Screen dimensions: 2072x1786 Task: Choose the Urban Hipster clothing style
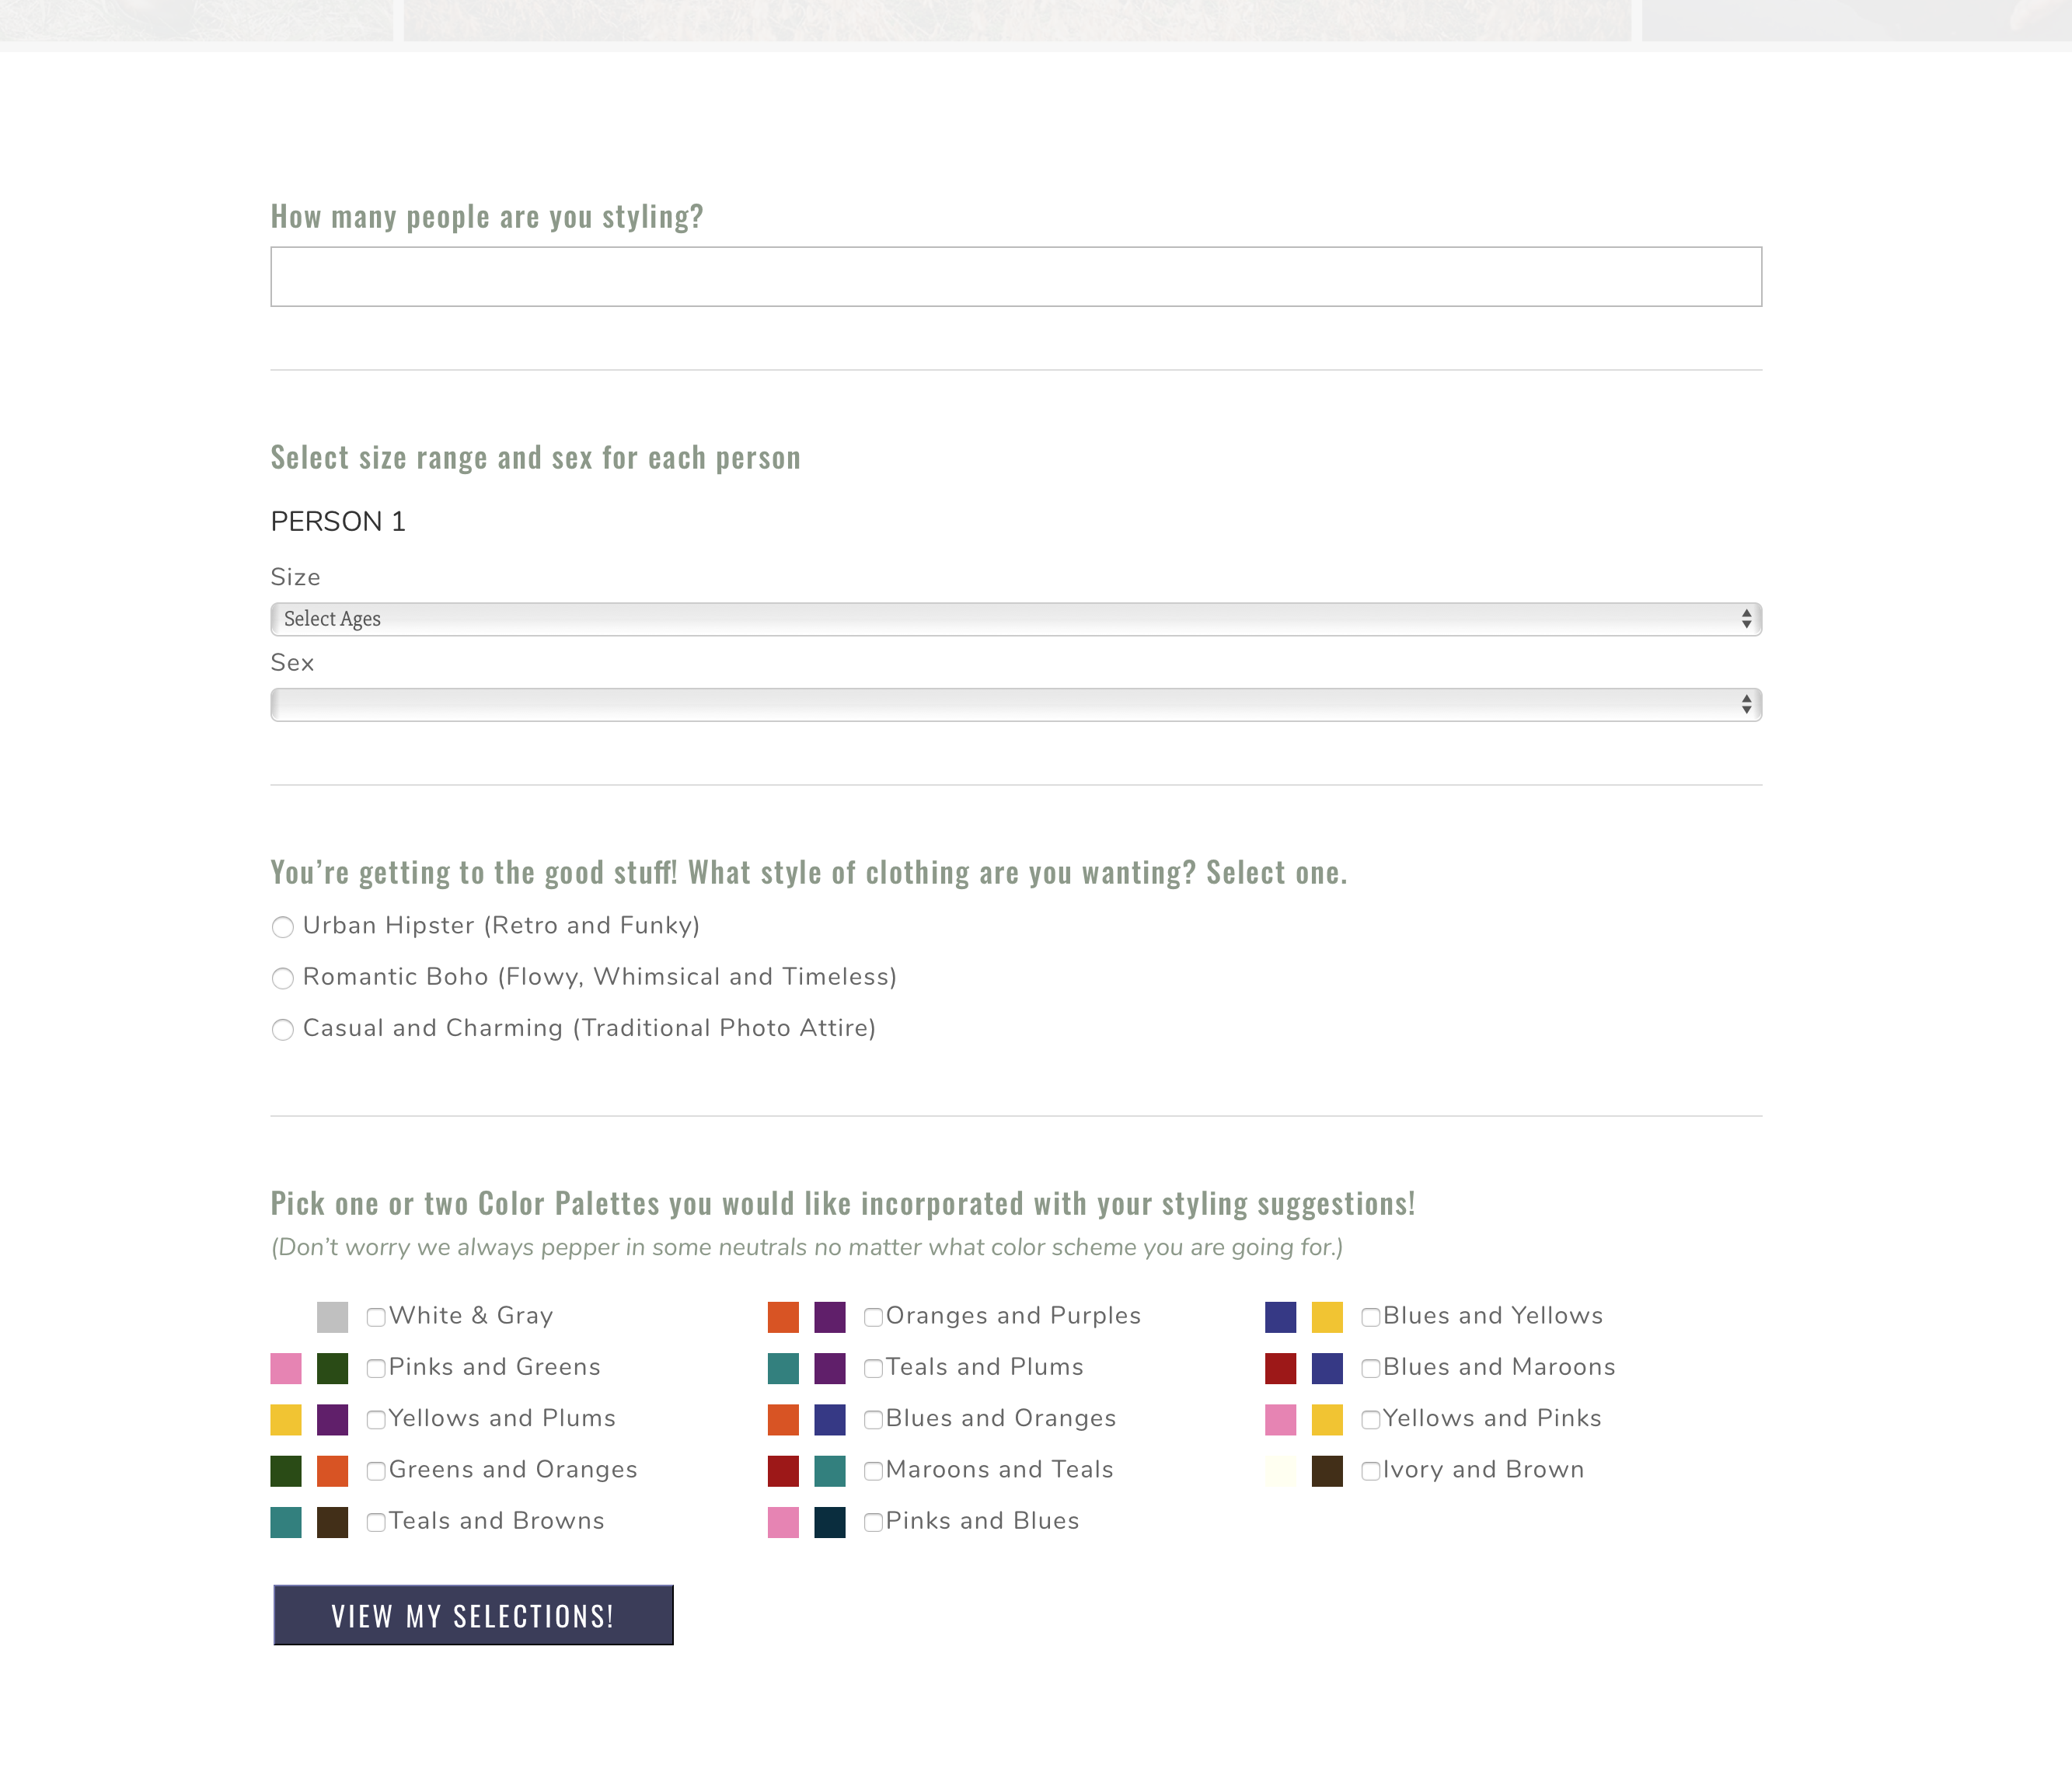click(x=283, y=927)
